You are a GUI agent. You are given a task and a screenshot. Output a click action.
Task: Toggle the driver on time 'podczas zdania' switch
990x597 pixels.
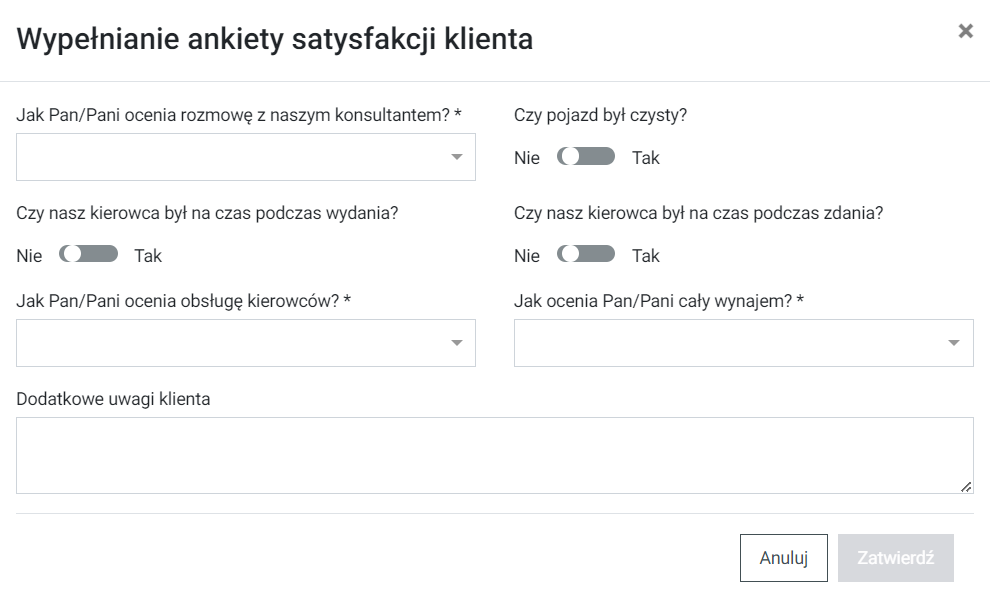click(587, 255)
